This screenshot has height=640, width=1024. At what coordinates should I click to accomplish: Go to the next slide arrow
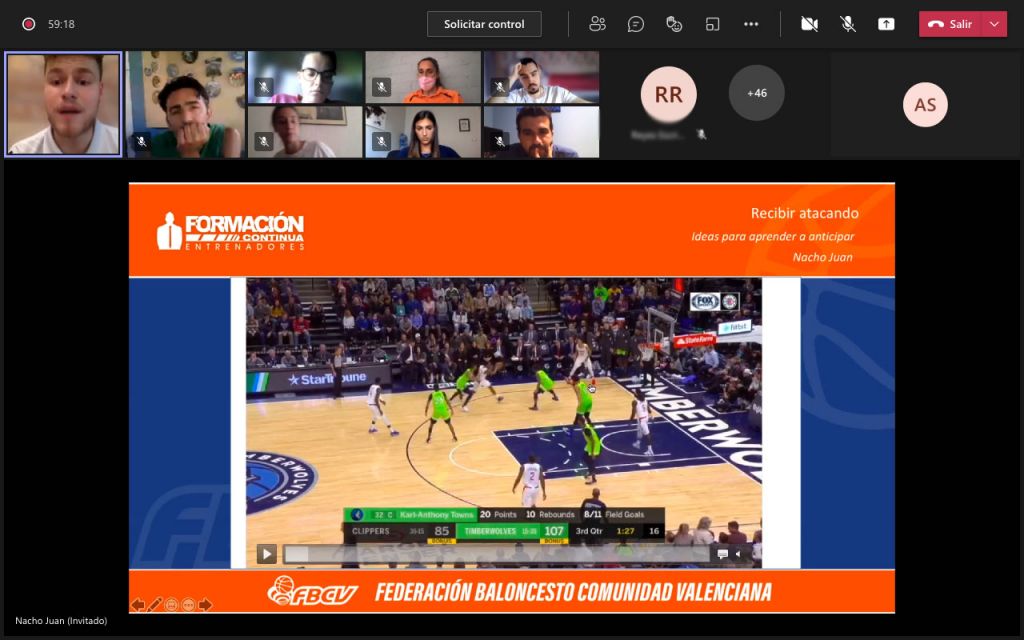(x=205, y=605)
